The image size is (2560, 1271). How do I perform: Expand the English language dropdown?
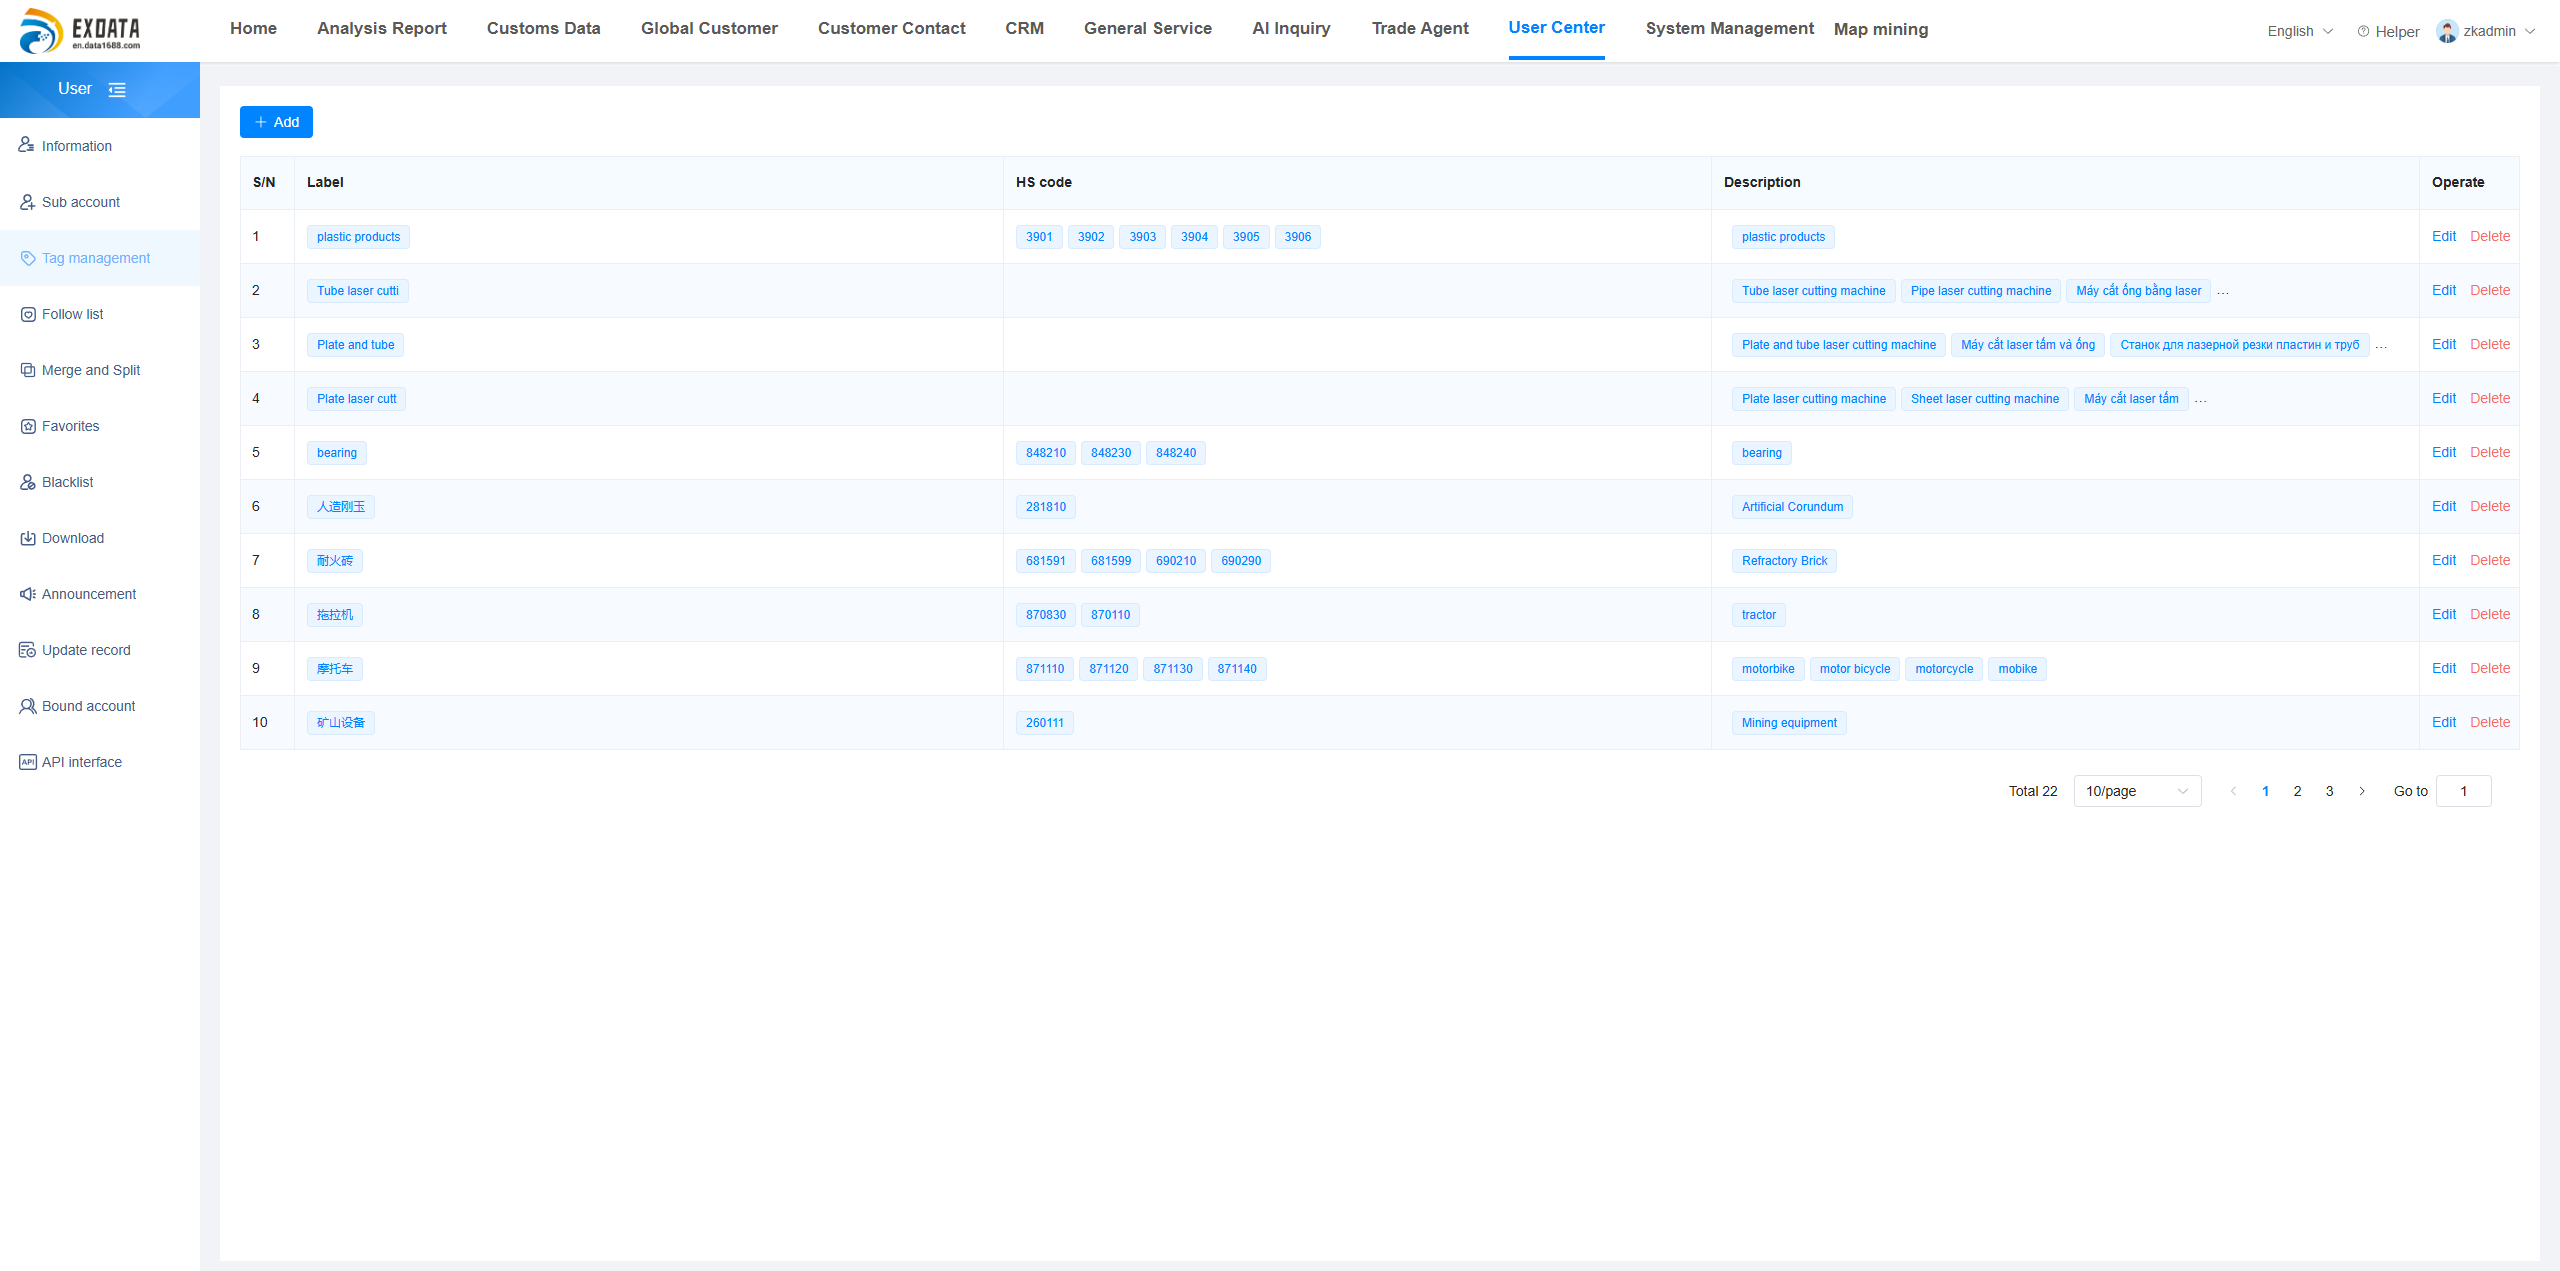2299,31
